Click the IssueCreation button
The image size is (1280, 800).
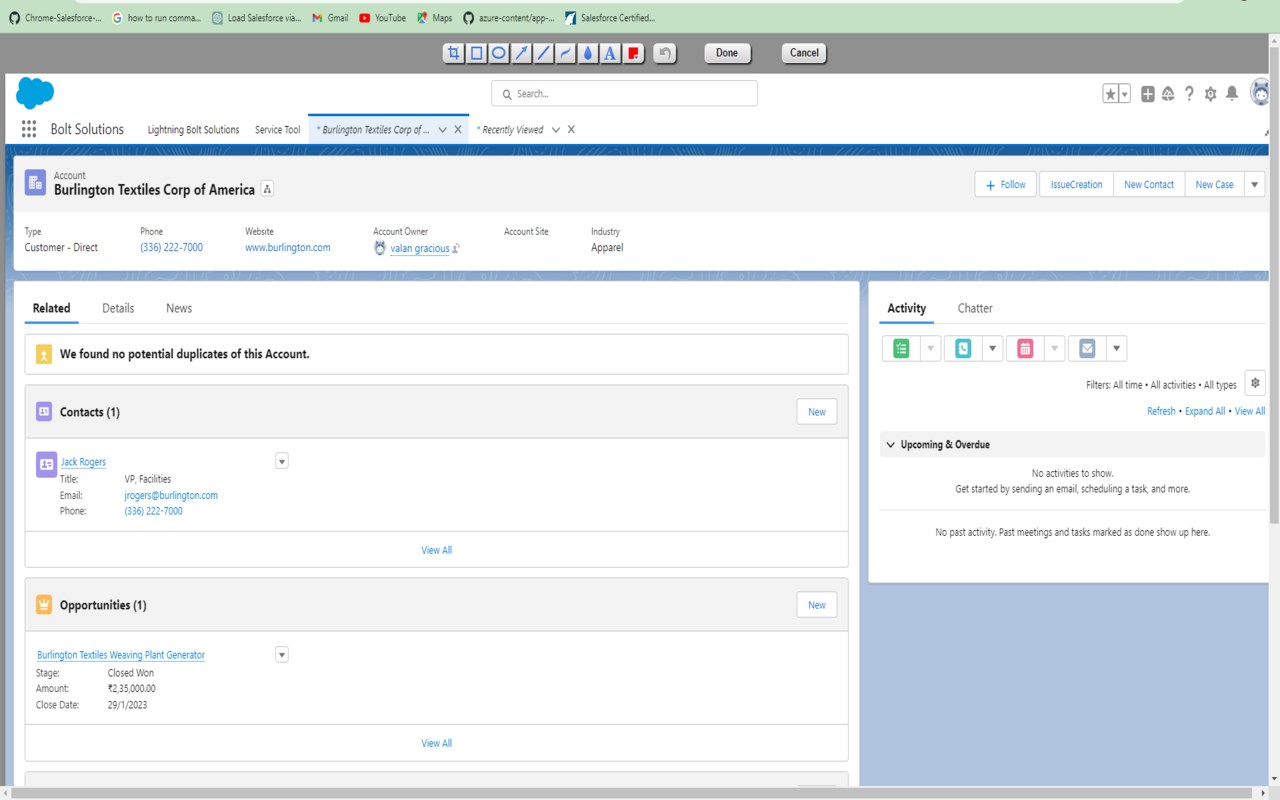point(1076,184)
